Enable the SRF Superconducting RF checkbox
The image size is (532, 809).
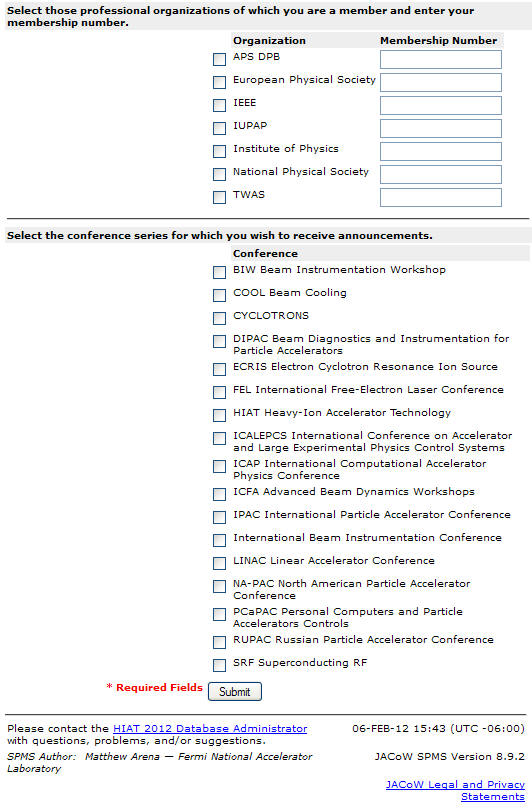[x=219, y=665]
